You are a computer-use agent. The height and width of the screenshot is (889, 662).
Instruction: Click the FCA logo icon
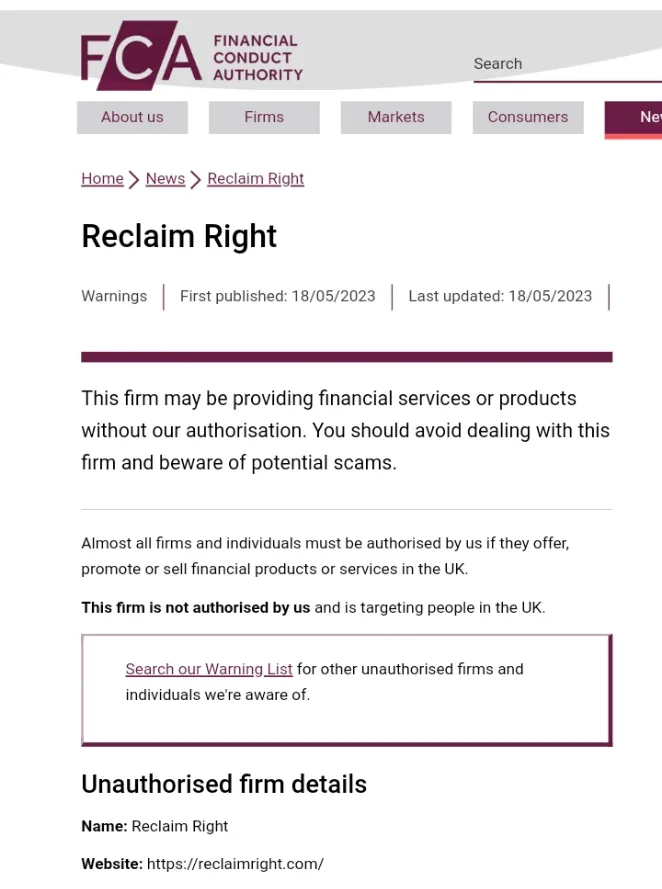pos(141,56)
